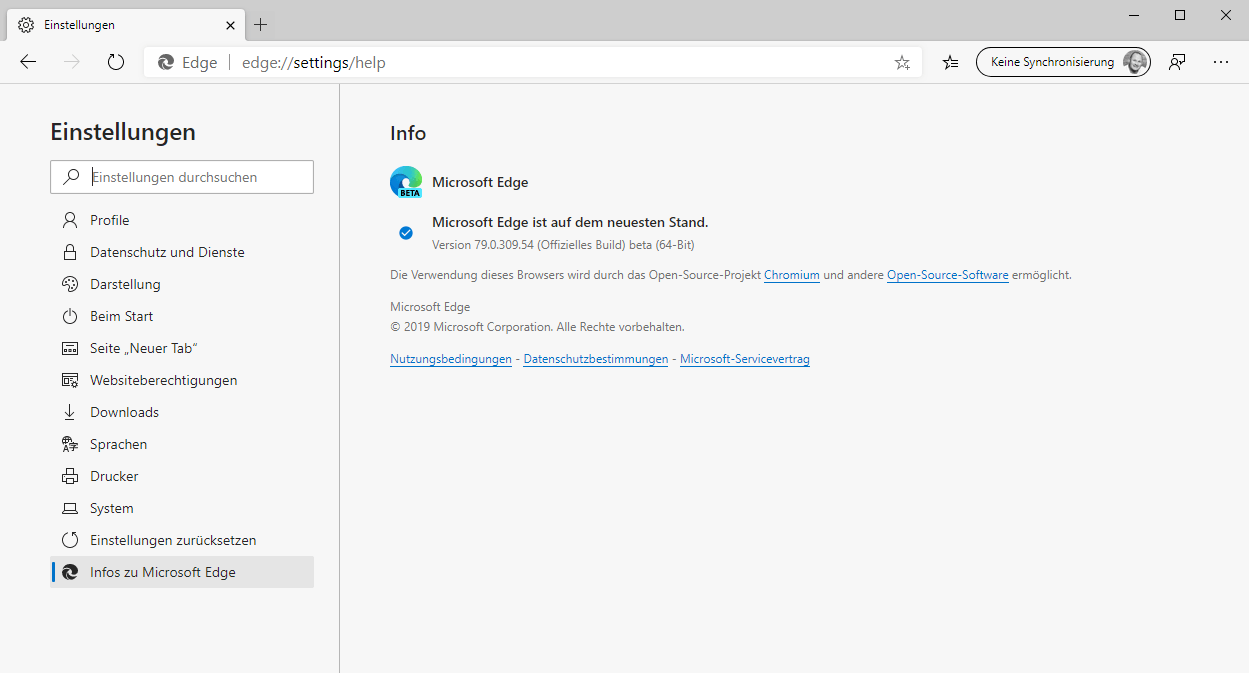The height and width of the screenshot is (673, 1249).
Task: Open a new tab with plus icon
Action: [x=260, y=24]
